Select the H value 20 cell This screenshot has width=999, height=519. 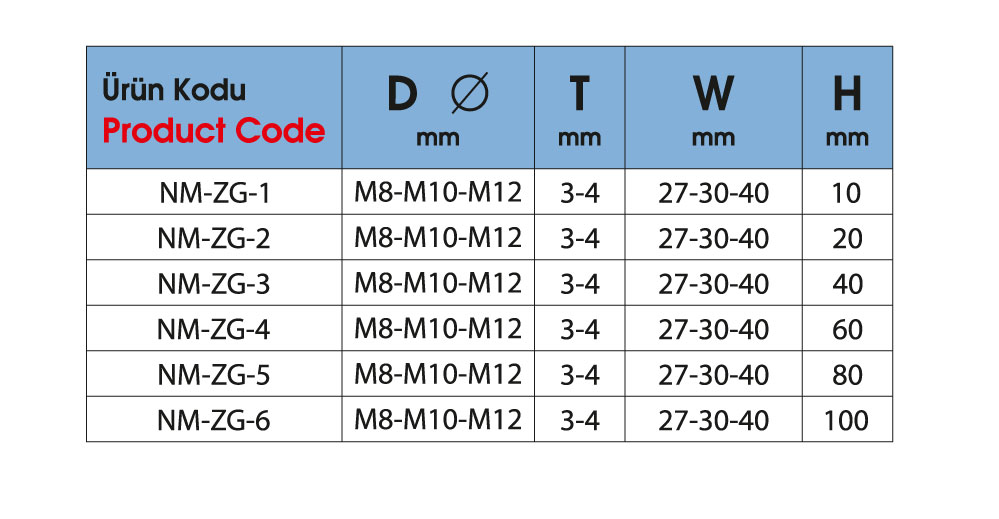click(x=846, y=239)
